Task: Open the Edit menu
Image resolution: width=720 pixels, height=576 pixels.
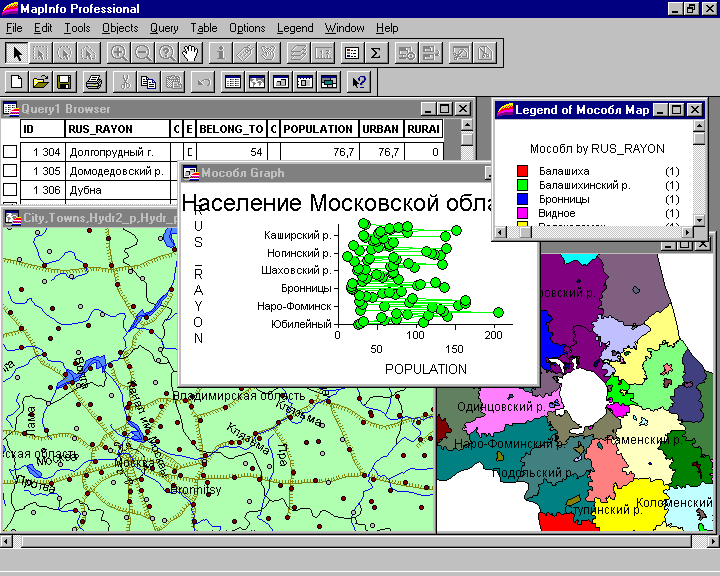Action: tap(43, 28)
